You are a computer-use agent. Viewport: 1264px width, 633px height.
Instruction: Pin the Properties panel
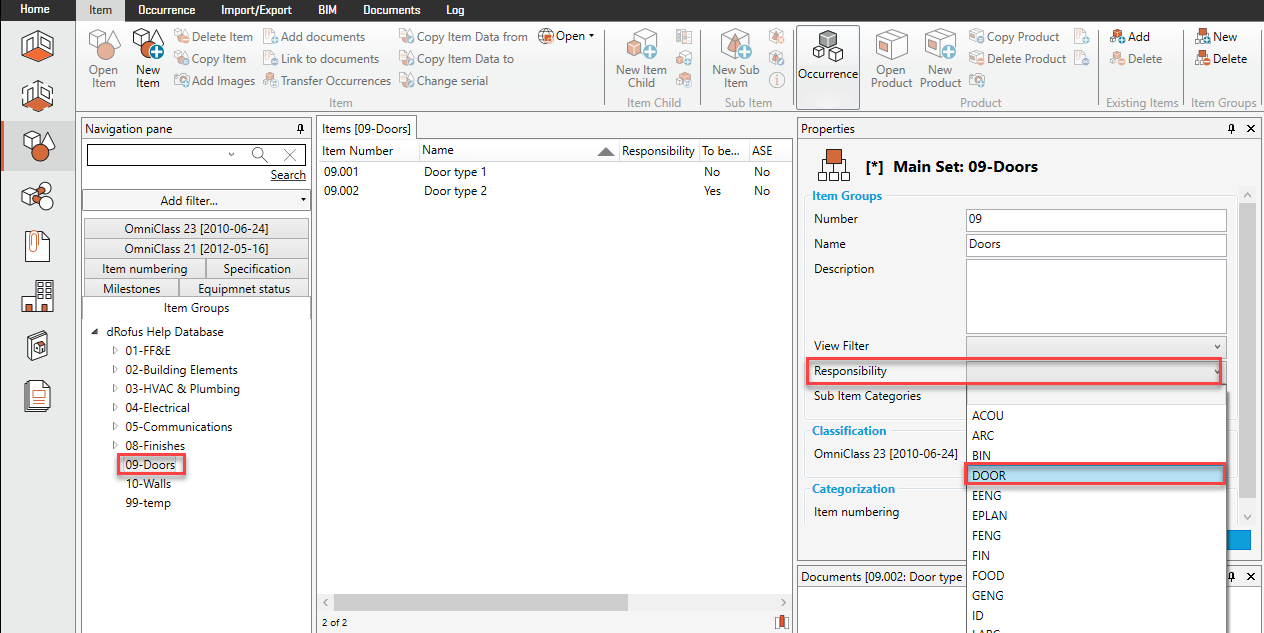1232,129
